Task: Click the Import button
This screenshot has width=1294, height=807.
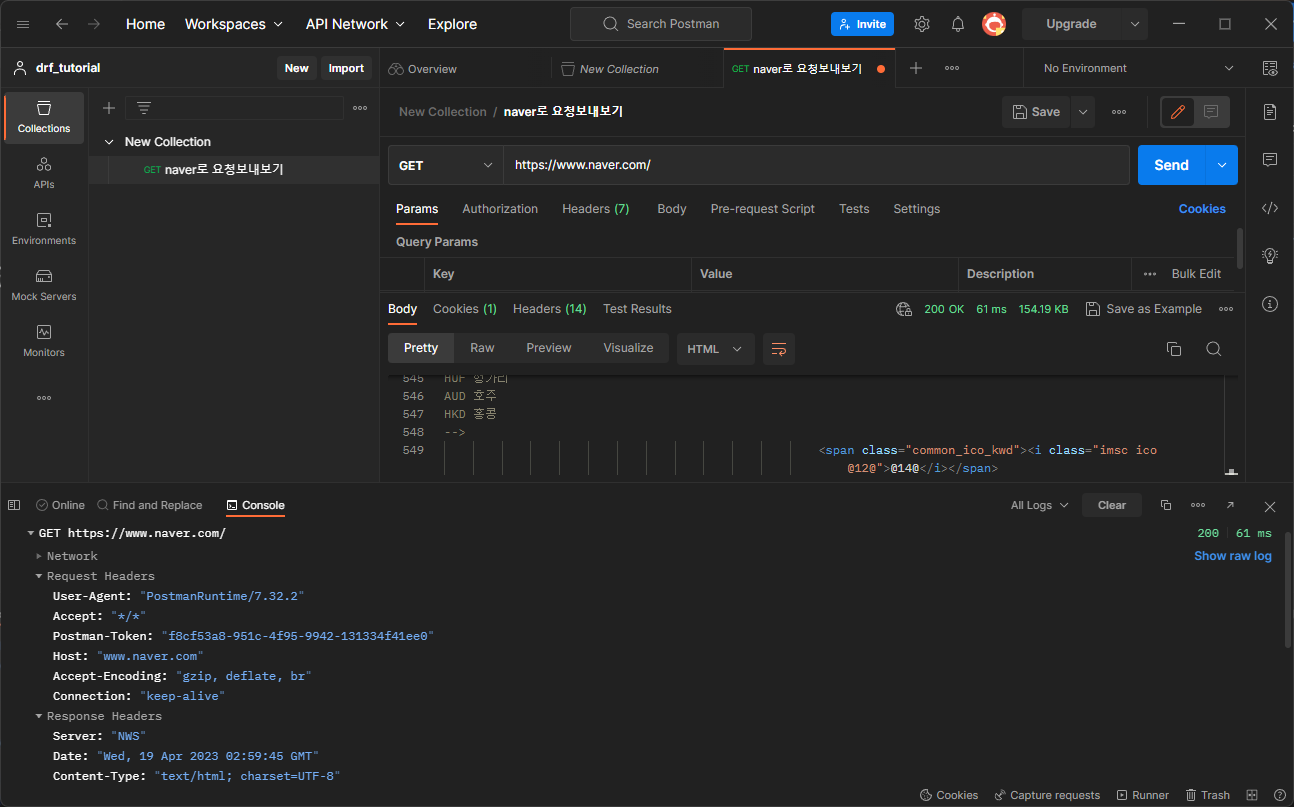Action: (x=346, y=68)
